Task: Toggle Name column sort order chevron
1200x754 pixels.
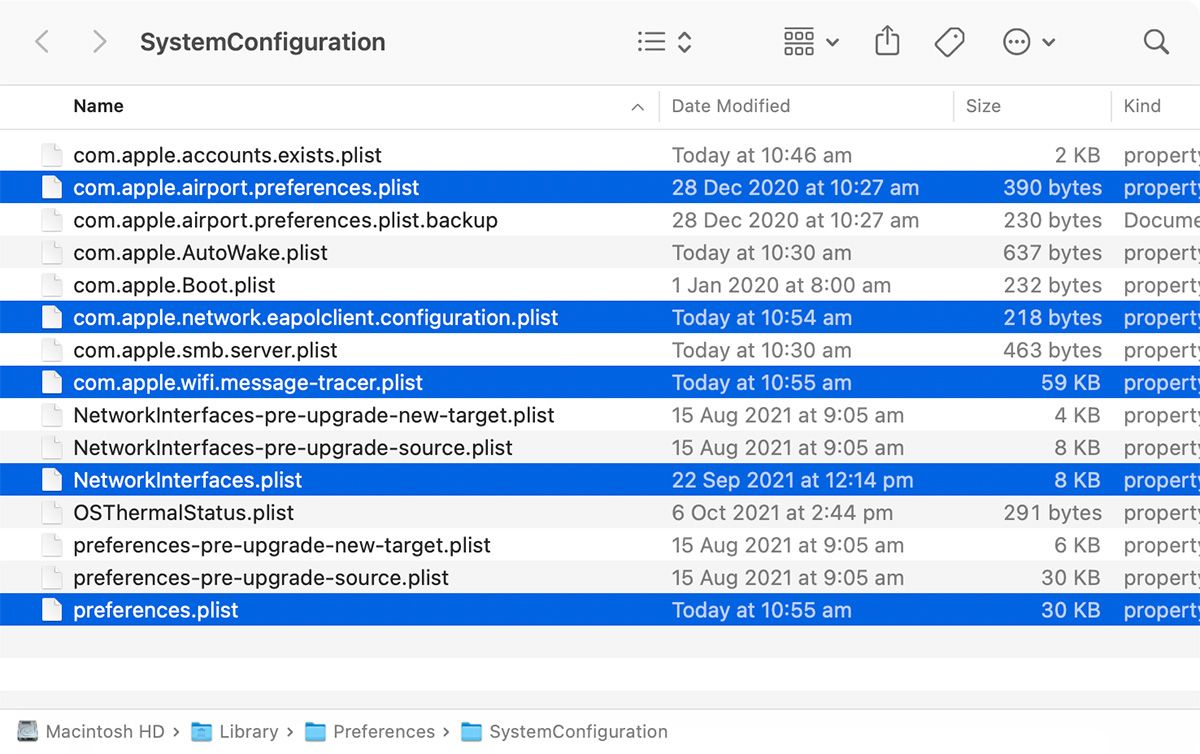Action: (638, 107)
